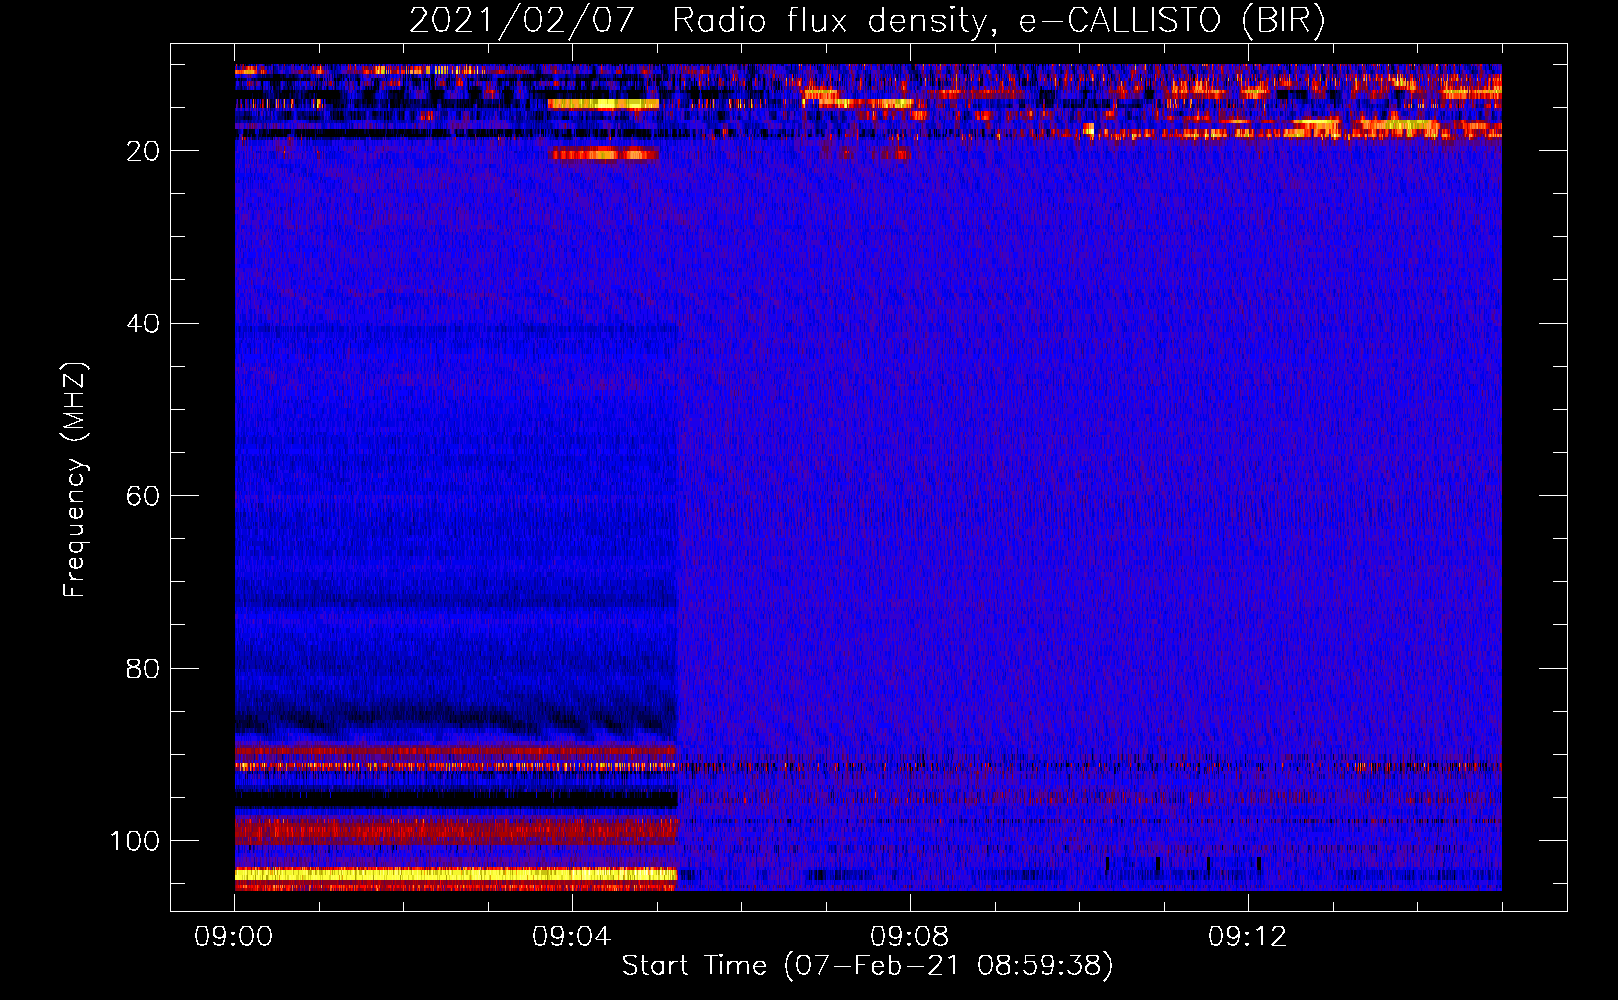Click the 80 MHz frequency tick label
1618x1000 pixels.
144,668
